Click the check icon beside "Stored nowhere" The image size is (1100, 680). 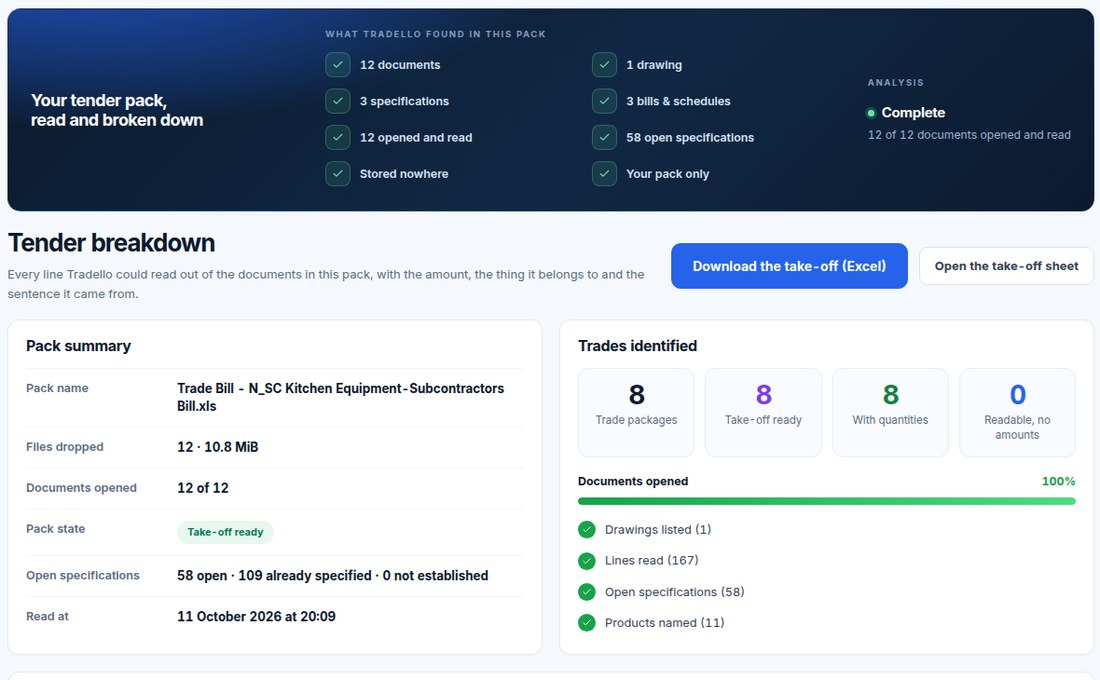337,174
